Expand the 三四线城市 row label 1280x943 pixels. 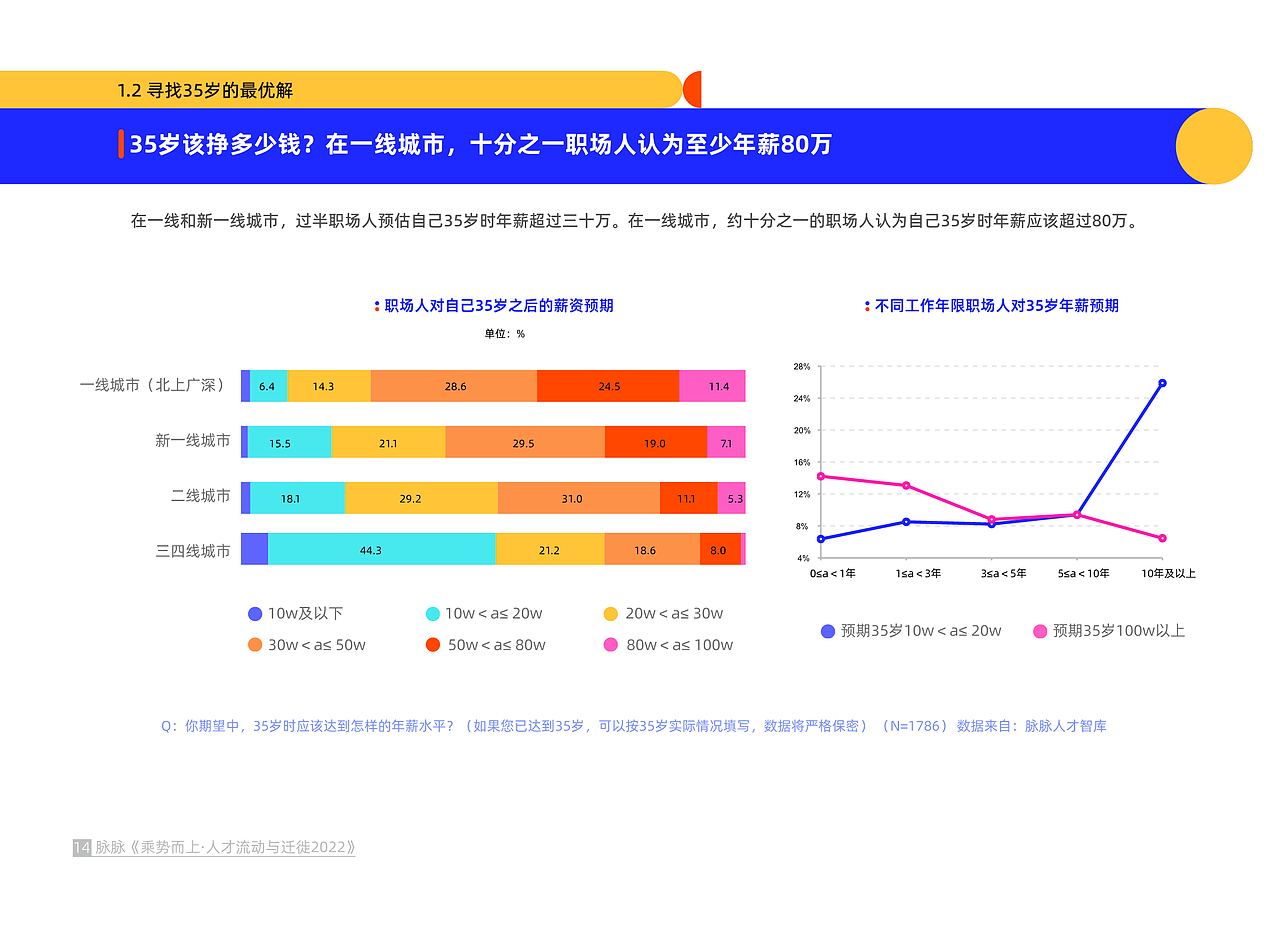coord(193,549)
